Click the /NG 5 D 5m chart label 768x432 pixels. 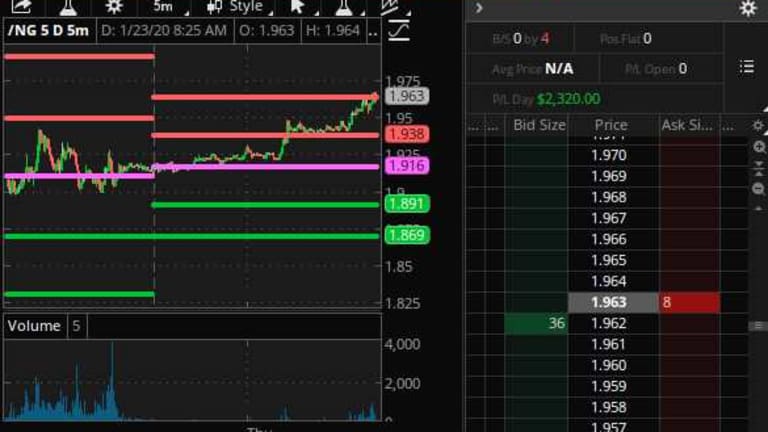coord(48,31)
